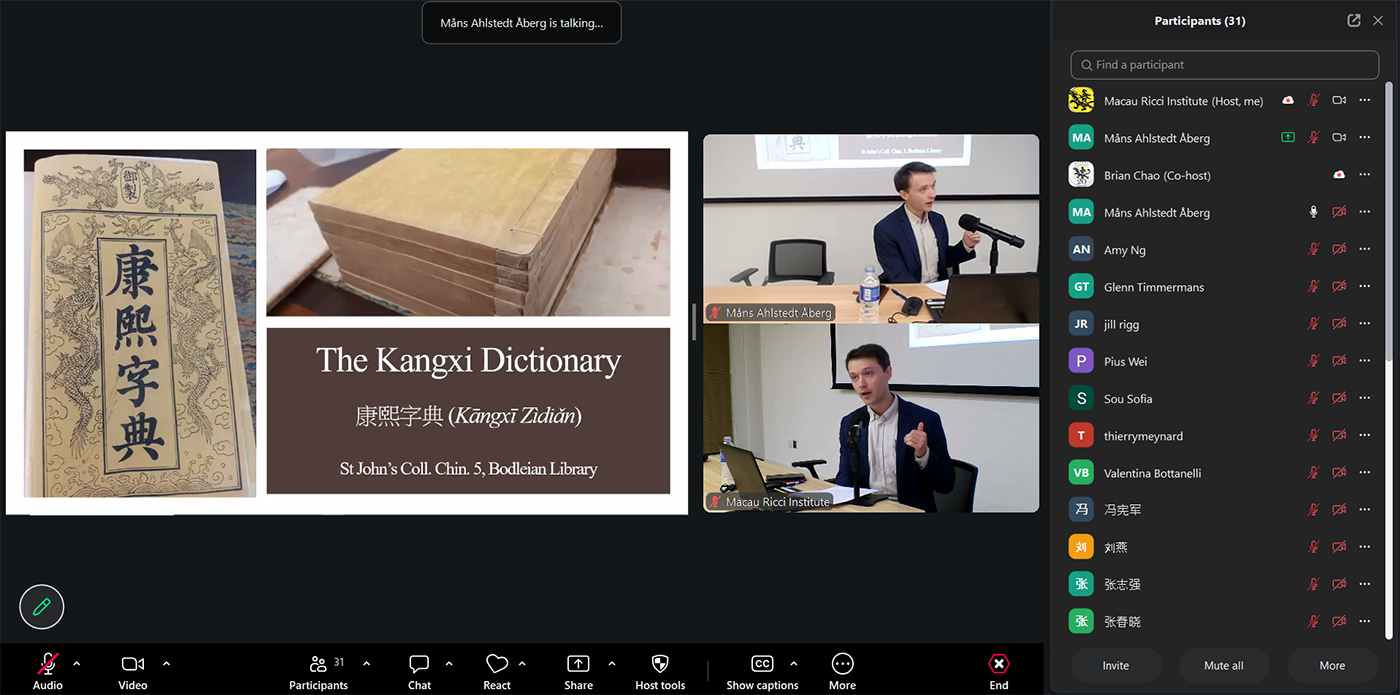Image resolution: width=1400 pixels, height=695 pixels.
Task: Click the red End meeting button
Action: point(999,664)
